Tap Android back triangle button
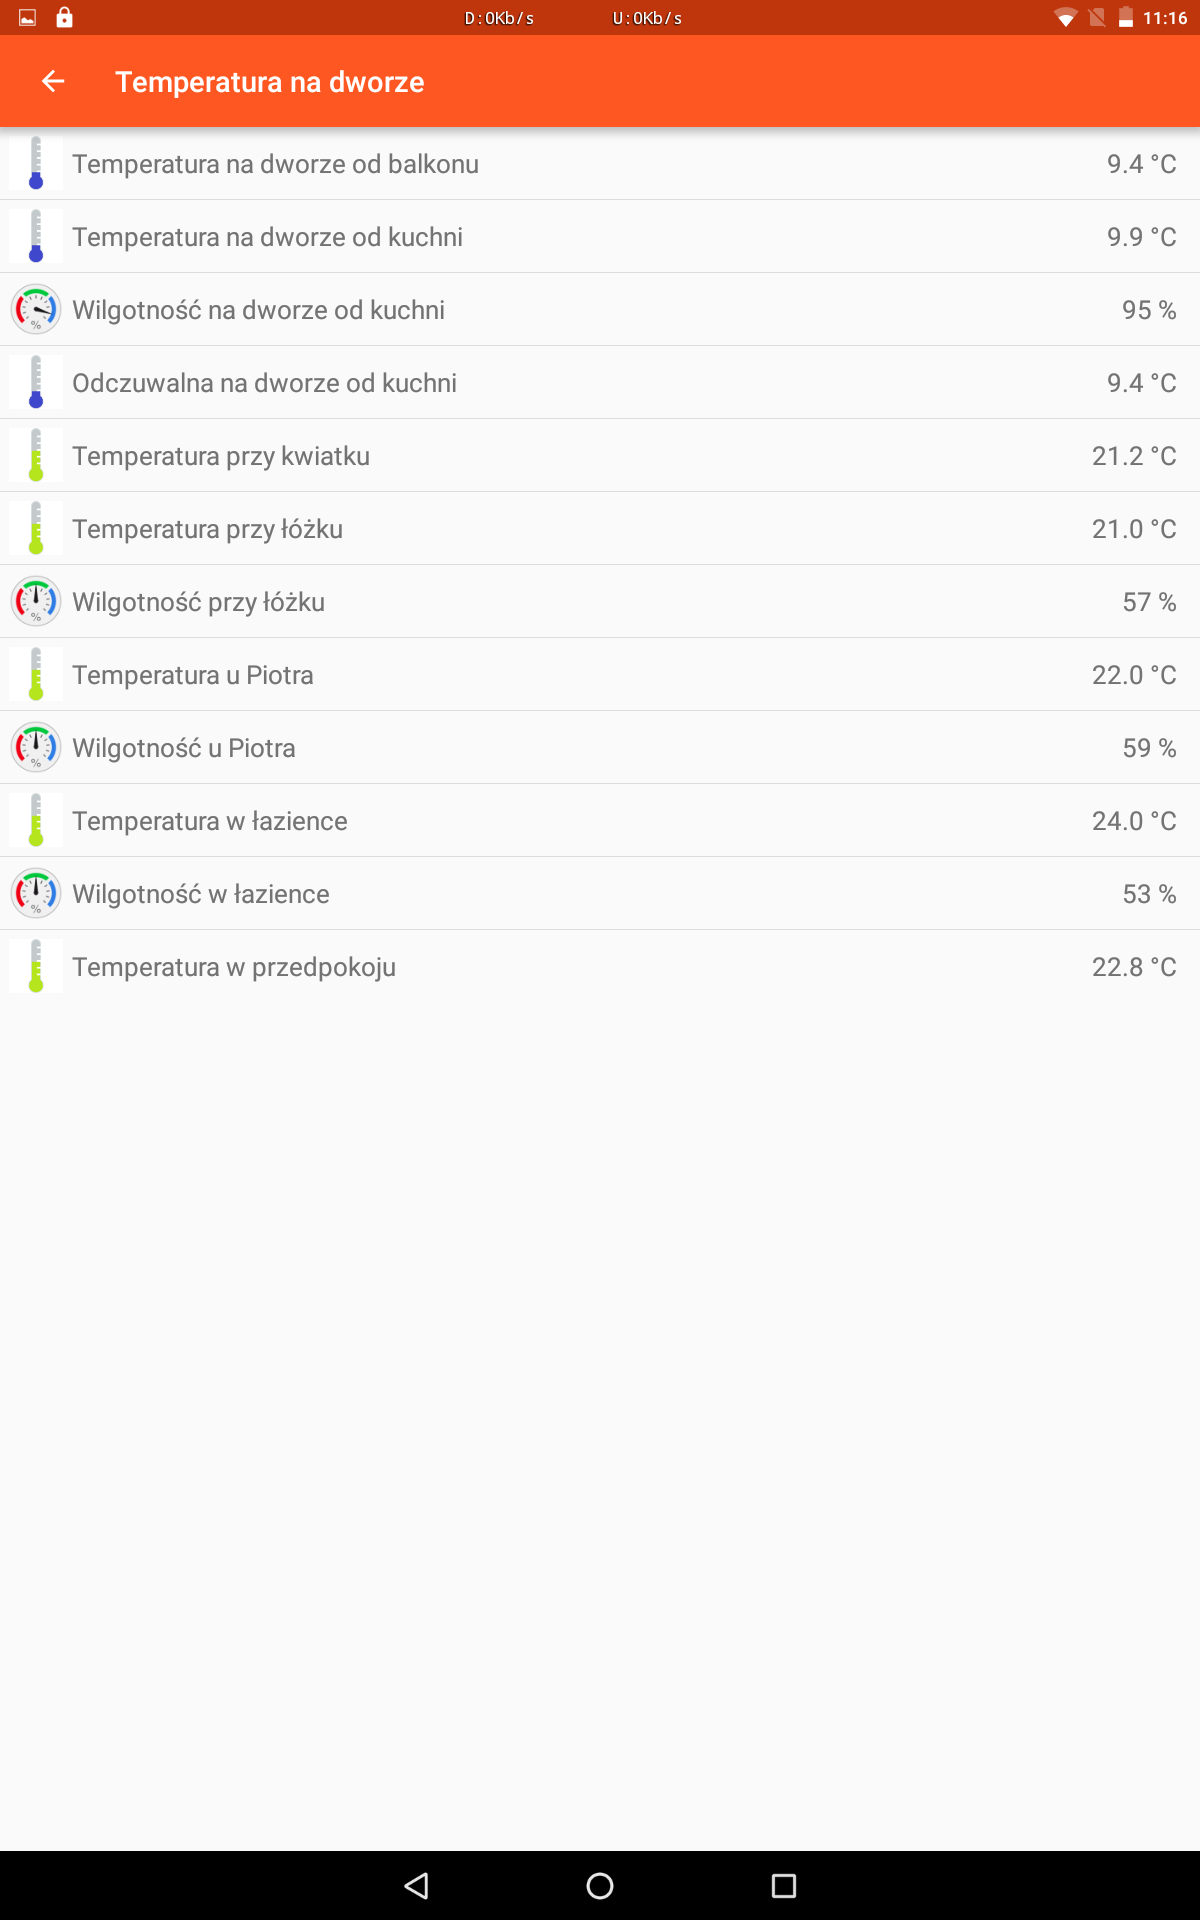Viewport: 1200px width, 1920px height. pyautogui.click(x=416, y=1886)
